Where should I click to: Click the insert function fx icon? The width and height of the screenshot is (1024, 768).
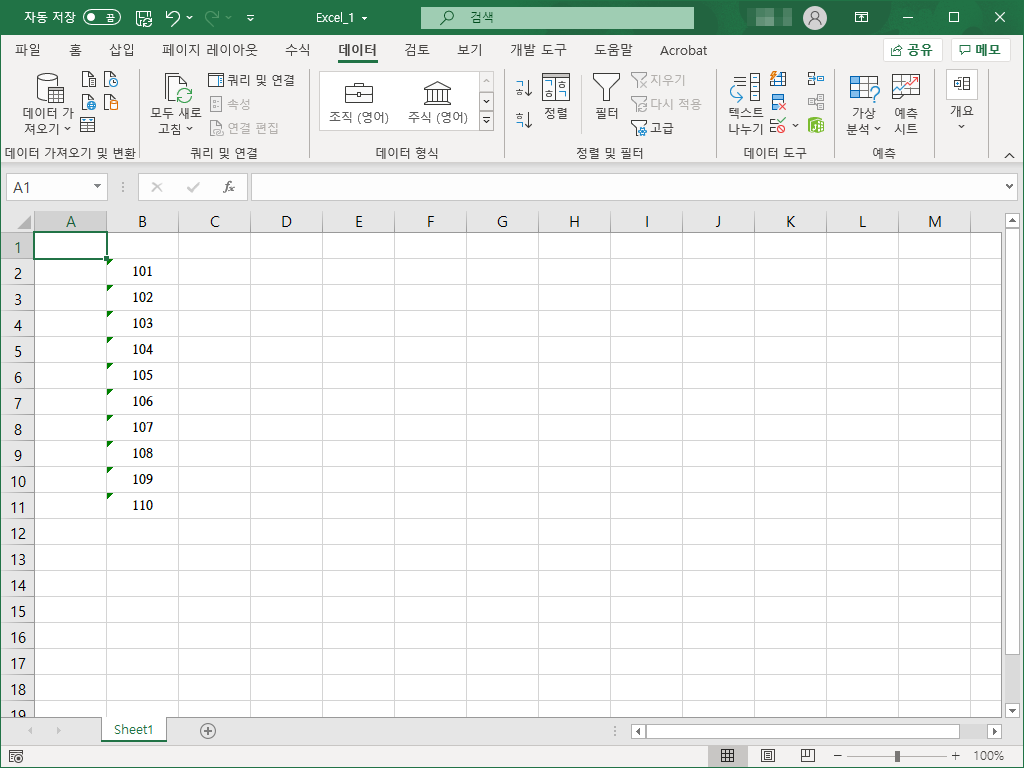point(229,187)
